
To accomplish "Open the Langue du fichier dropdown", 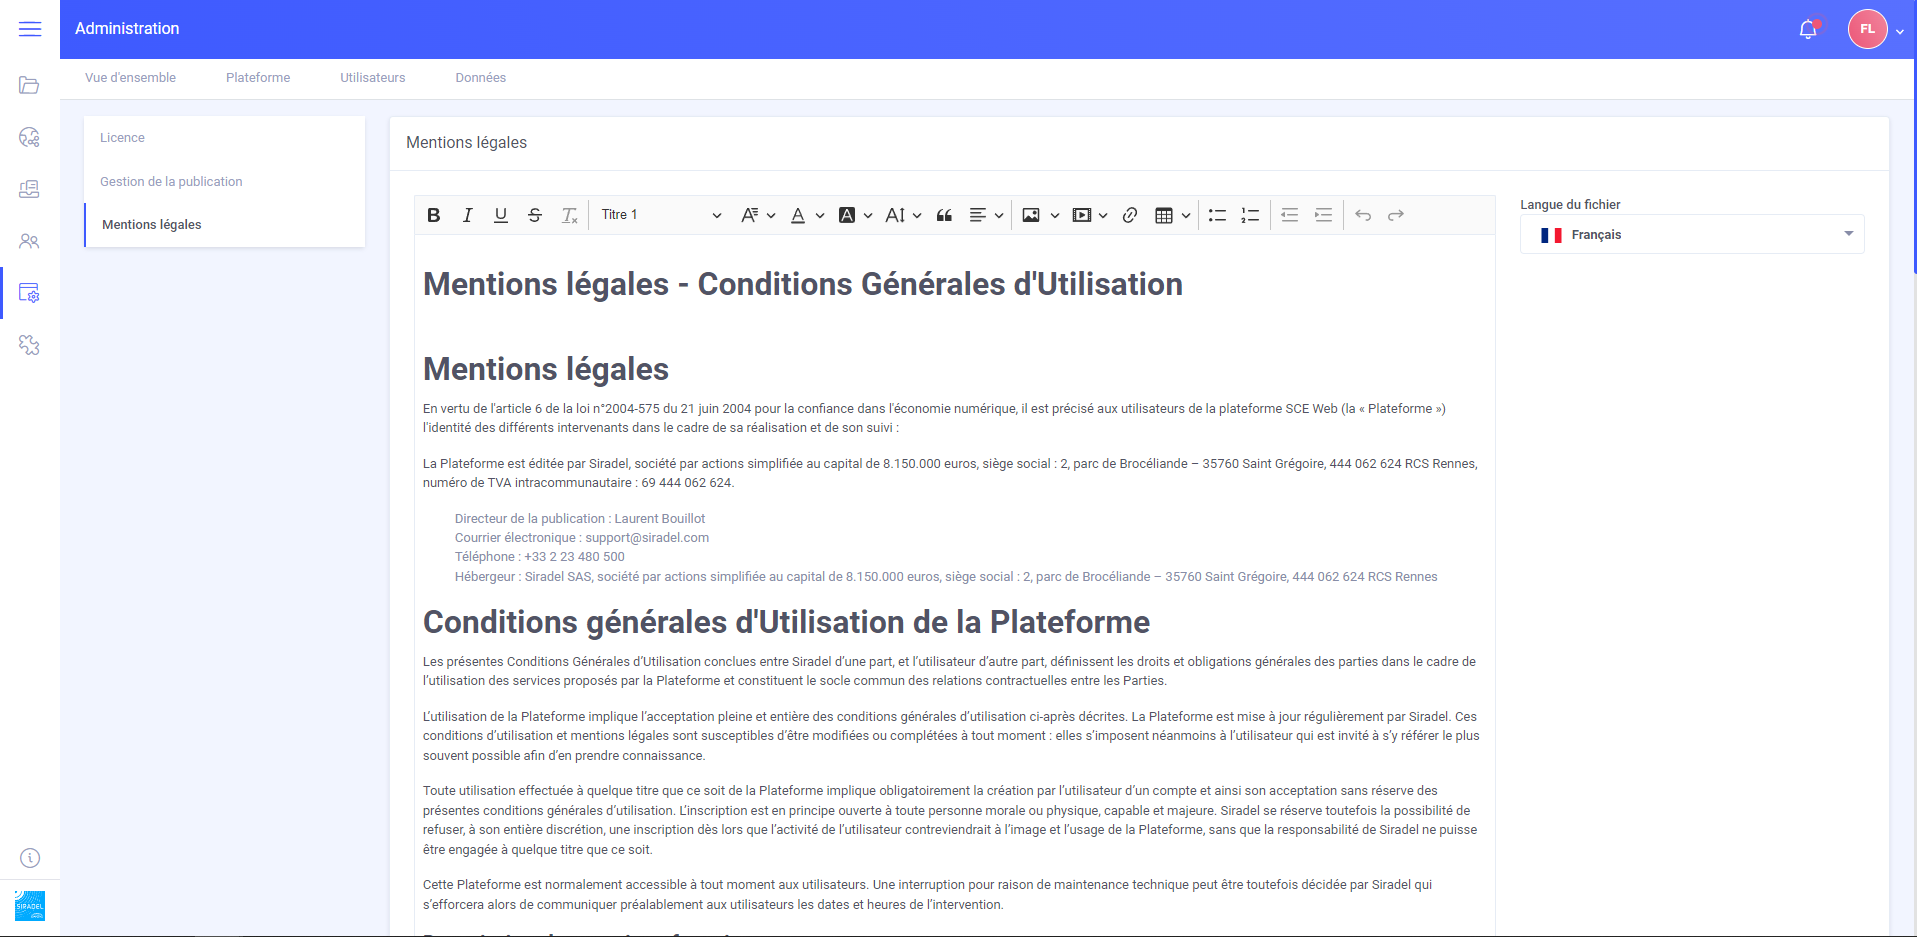I will click(1692, 235).
